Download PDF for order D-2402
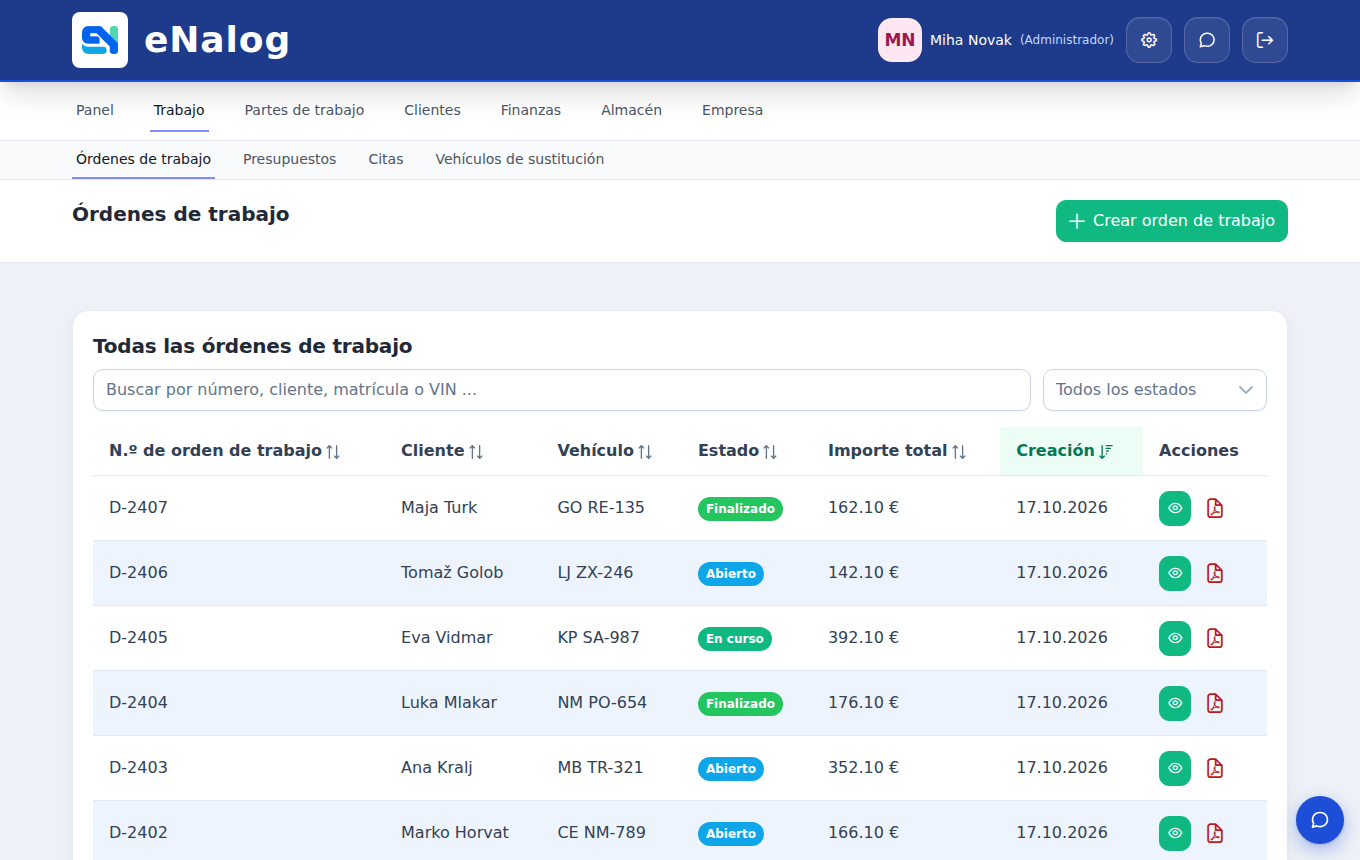This screenshot has height=860, width=1360. tap(1215, 833)
